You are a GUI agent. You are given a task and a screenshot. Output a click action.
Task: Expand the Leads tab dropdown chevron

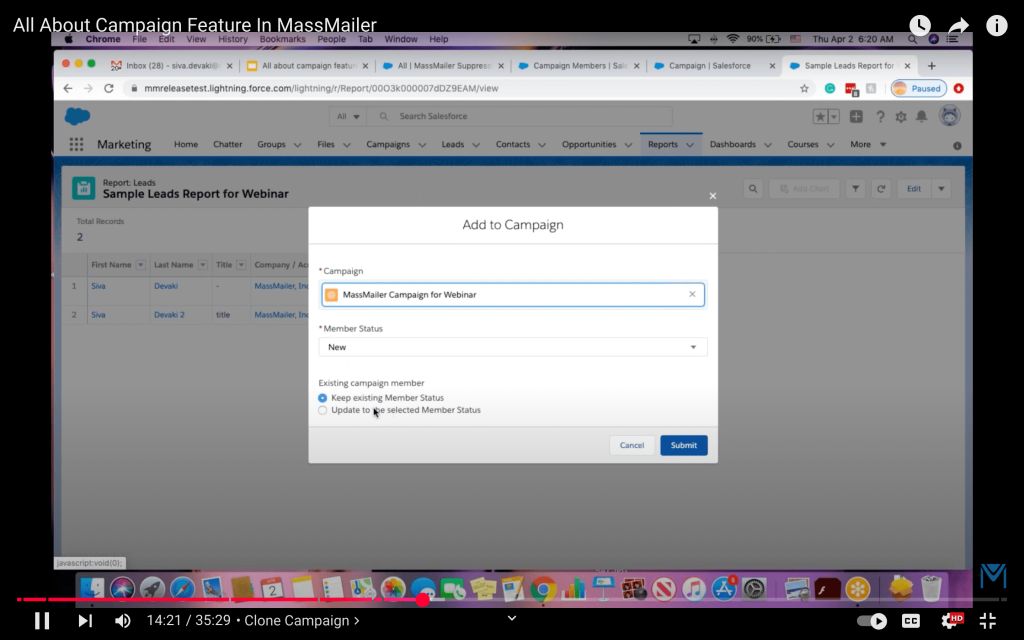click(477, 145)
